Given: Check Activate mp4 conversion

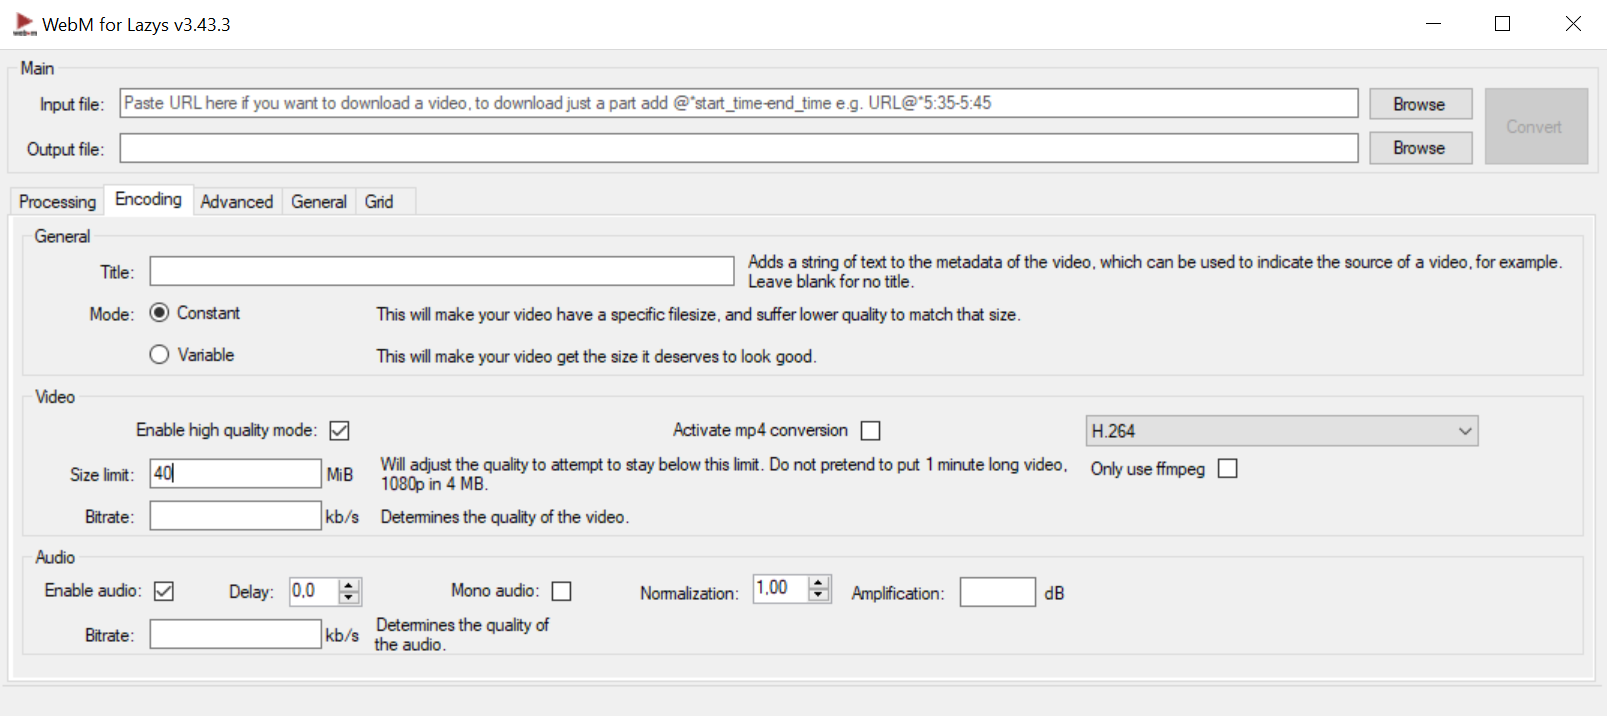Looking at the screenshot, I should click(871, 431).
